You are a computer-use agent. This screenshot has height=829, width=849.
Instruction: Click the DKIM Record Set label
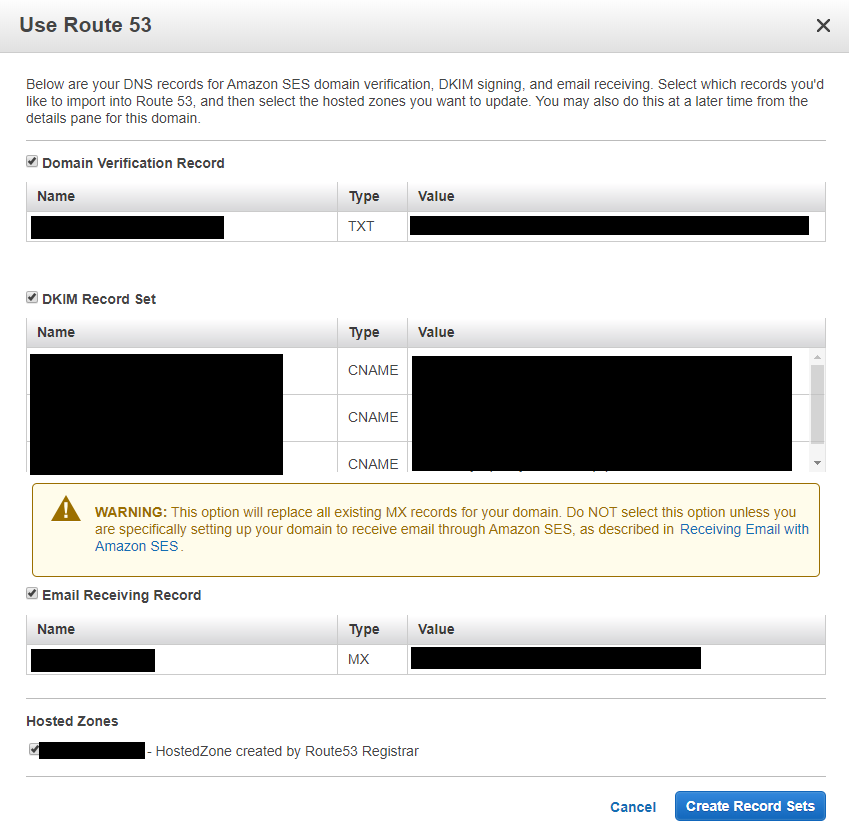[x=99, y=299]
